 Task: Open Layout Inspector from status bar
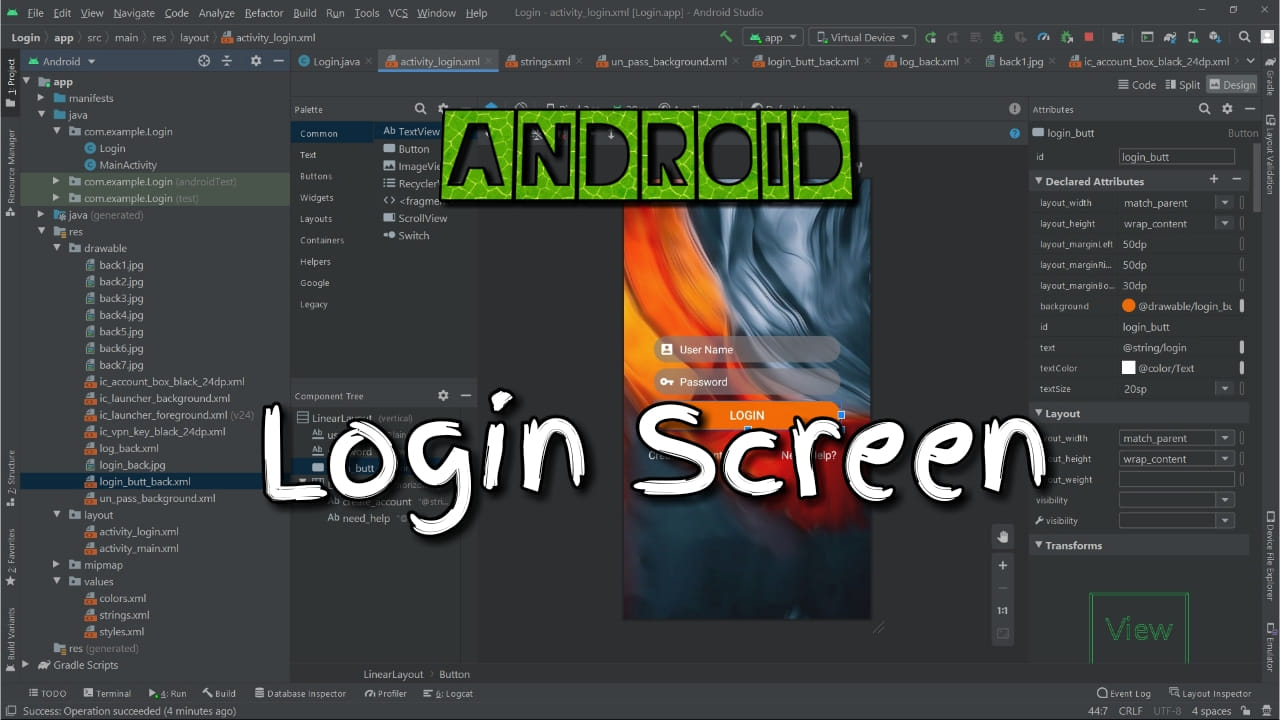click(x=1209, y=693)
